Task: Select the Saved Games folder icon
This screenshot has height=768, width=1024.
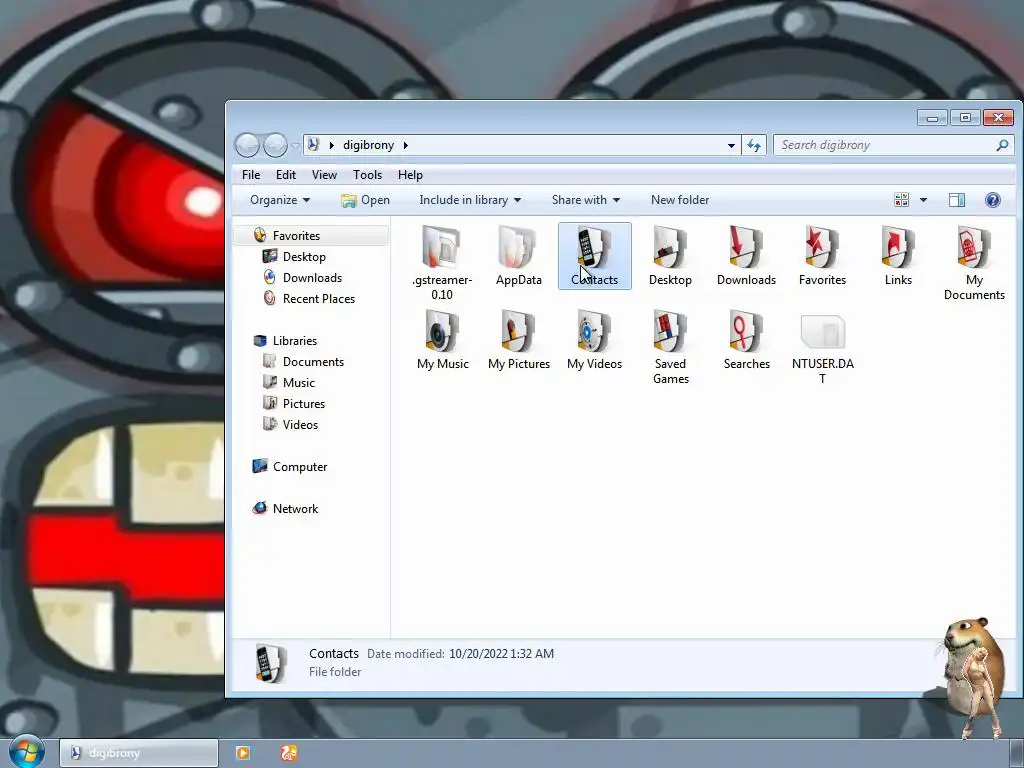Action: point(670,332)
